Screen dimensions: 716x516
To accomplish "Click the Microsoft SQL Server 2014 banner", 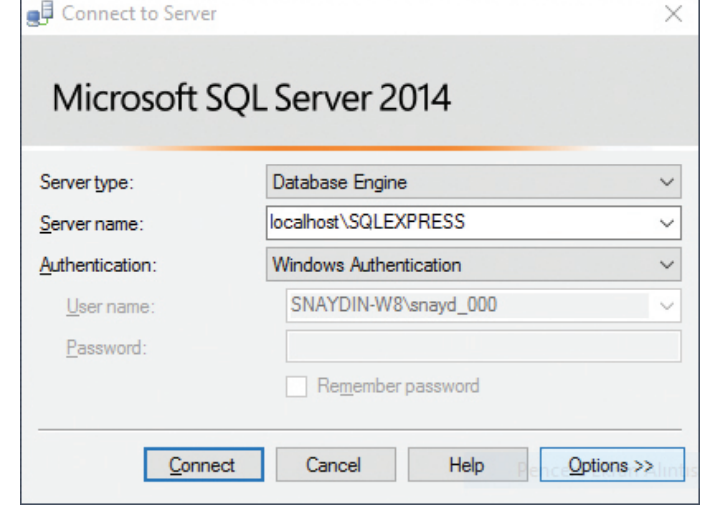I will tap(250, 99).
